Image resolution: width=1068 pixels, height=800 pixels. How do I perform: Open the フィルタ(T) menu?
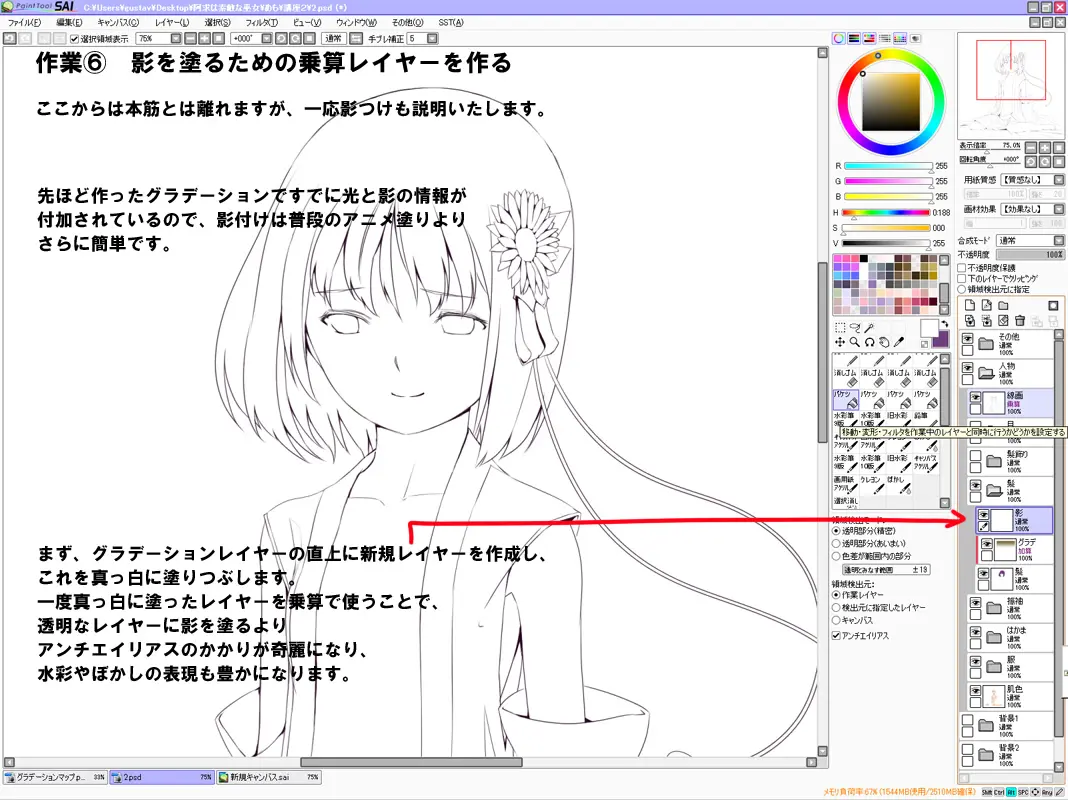tap(262, 22)
